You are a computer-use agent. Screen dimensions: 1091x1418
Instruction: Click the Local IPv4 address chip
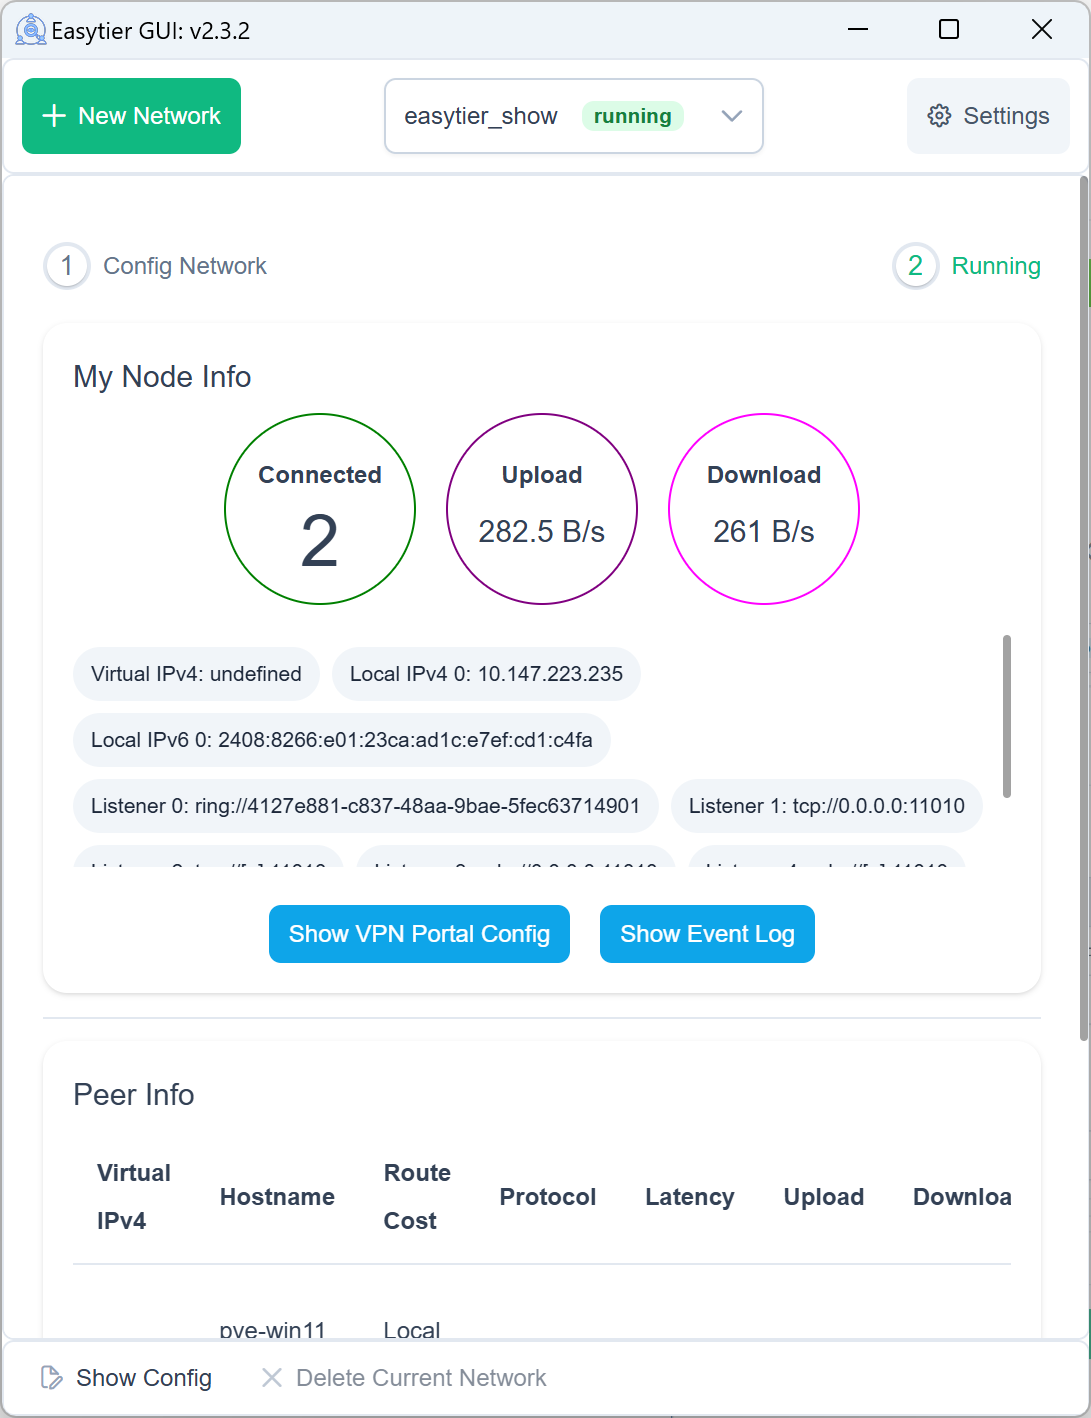point(486,674)
